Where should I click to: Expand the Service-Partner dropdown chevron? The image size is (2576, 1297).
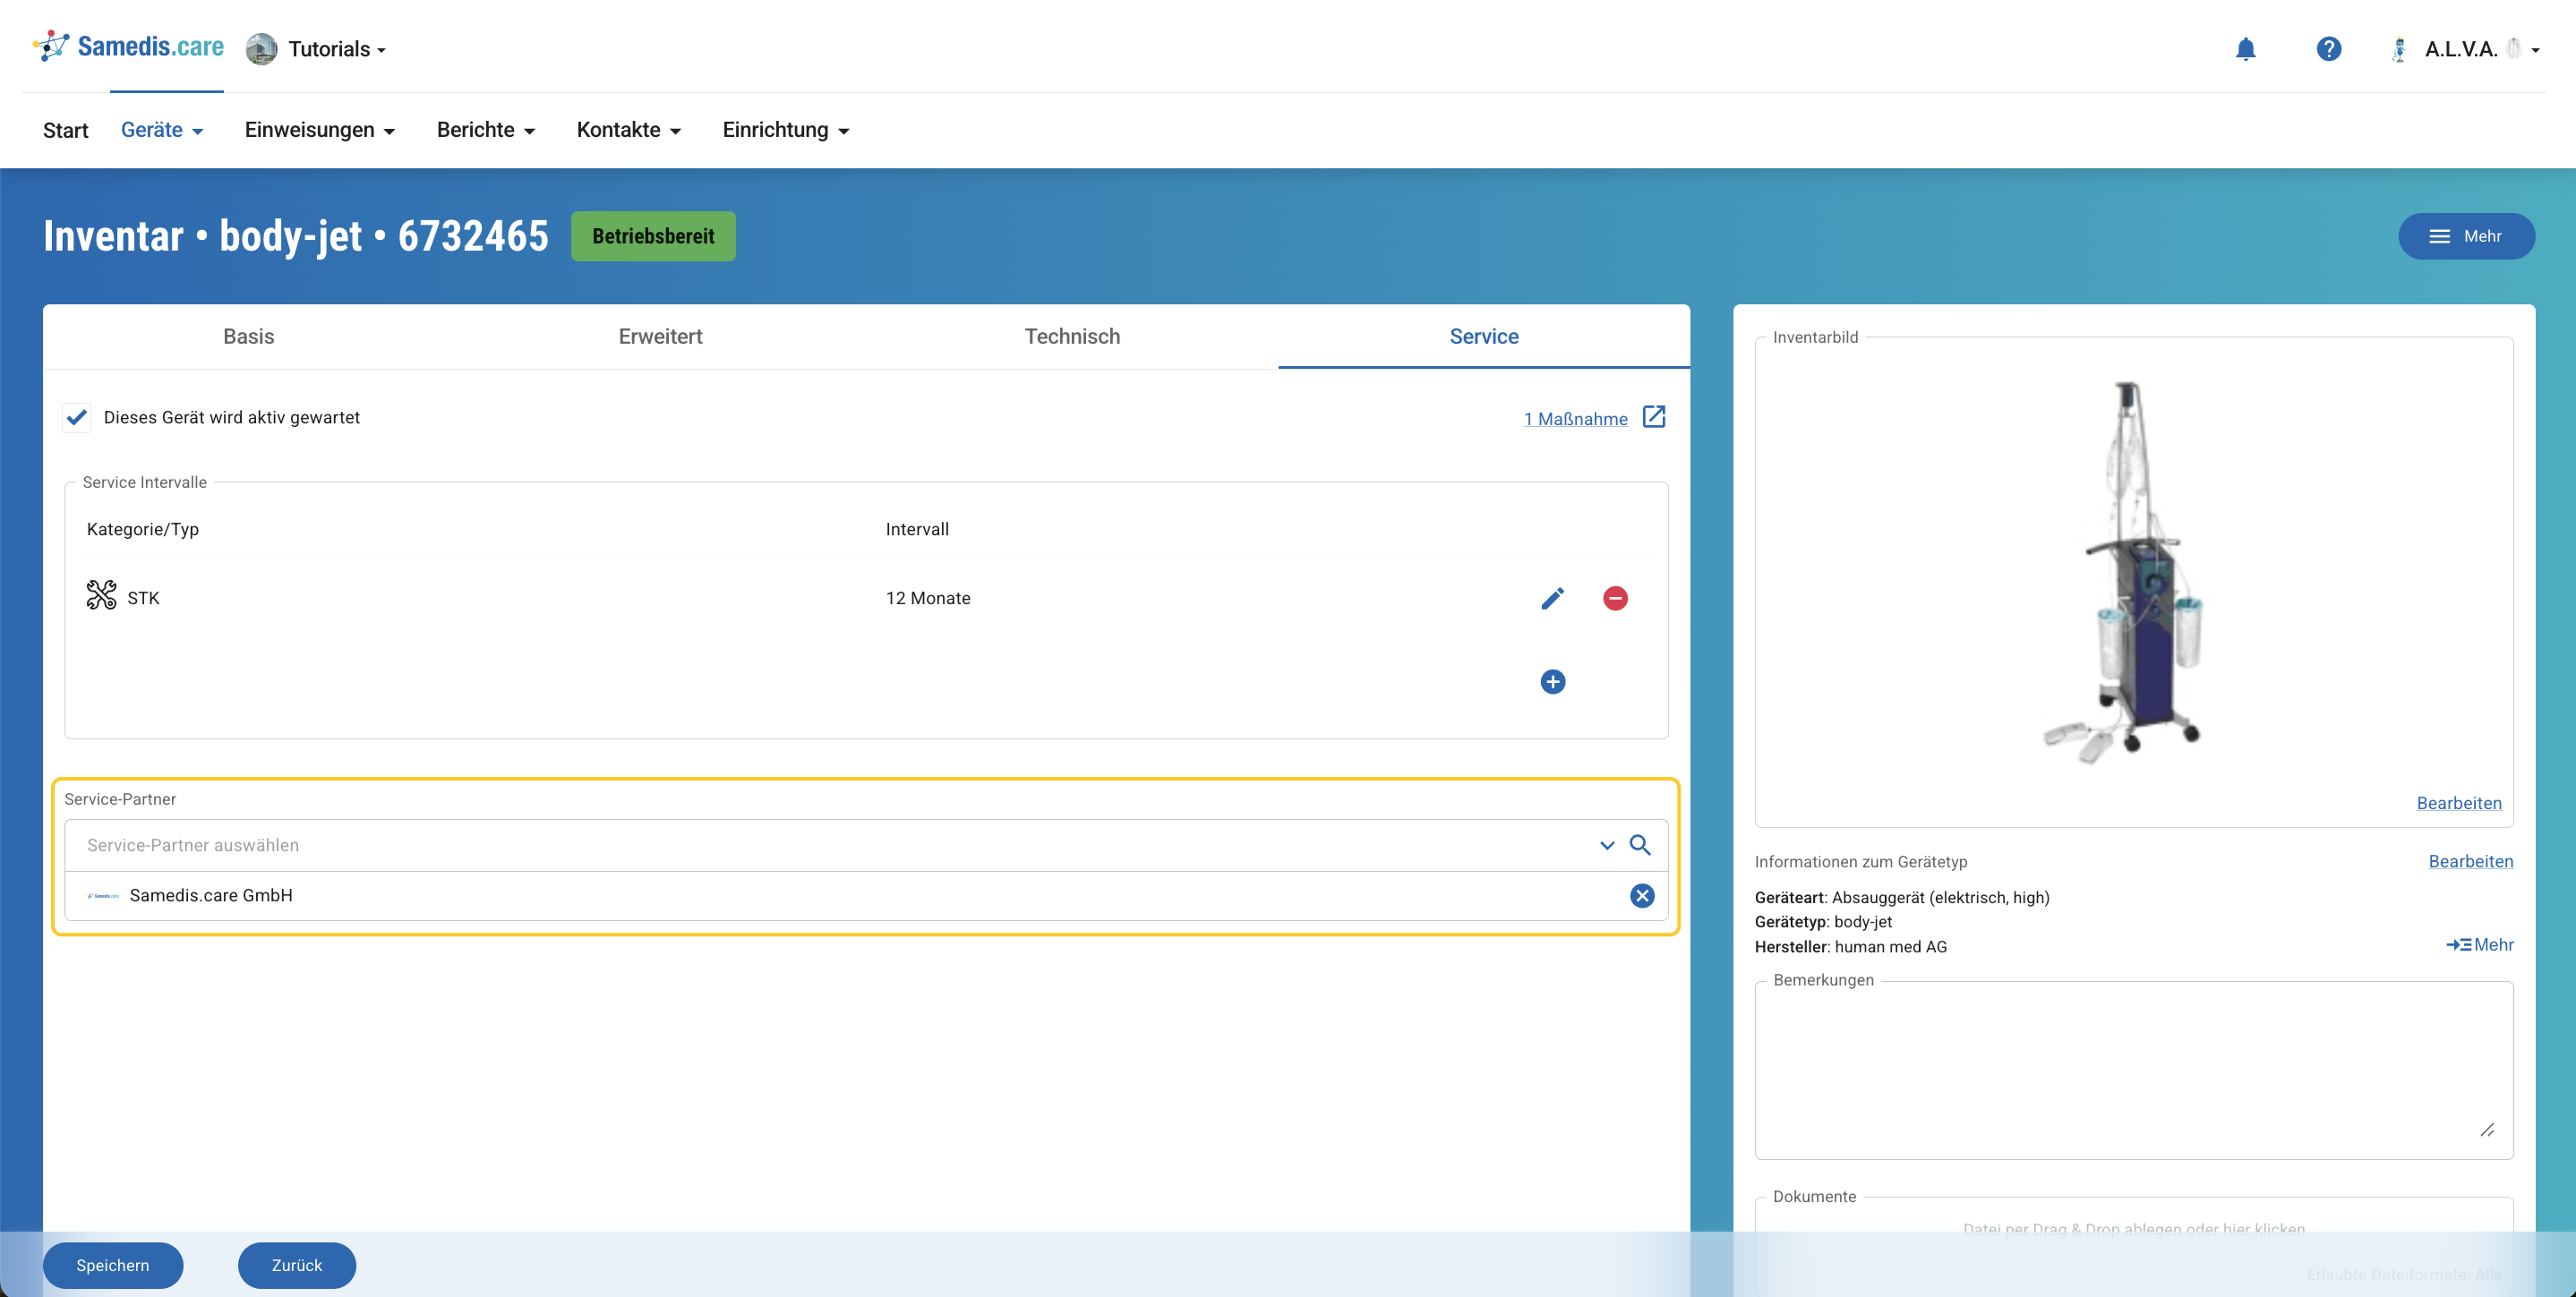[1607, 845]
